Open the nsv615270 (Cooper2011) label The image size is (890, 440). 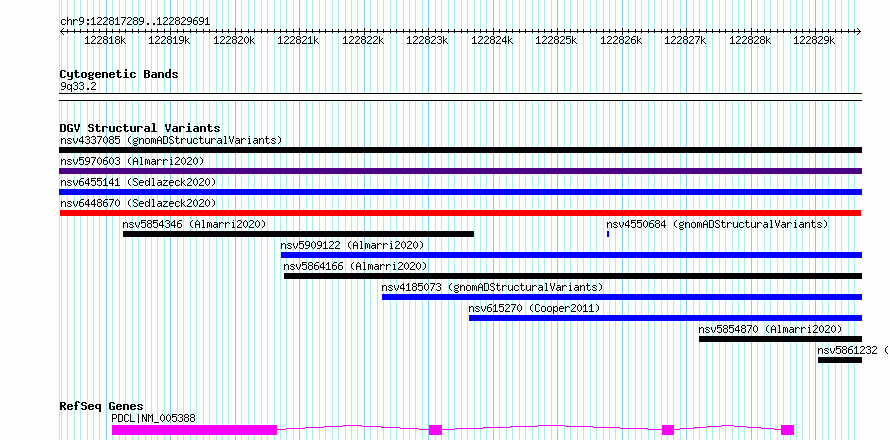coord(534,308)
